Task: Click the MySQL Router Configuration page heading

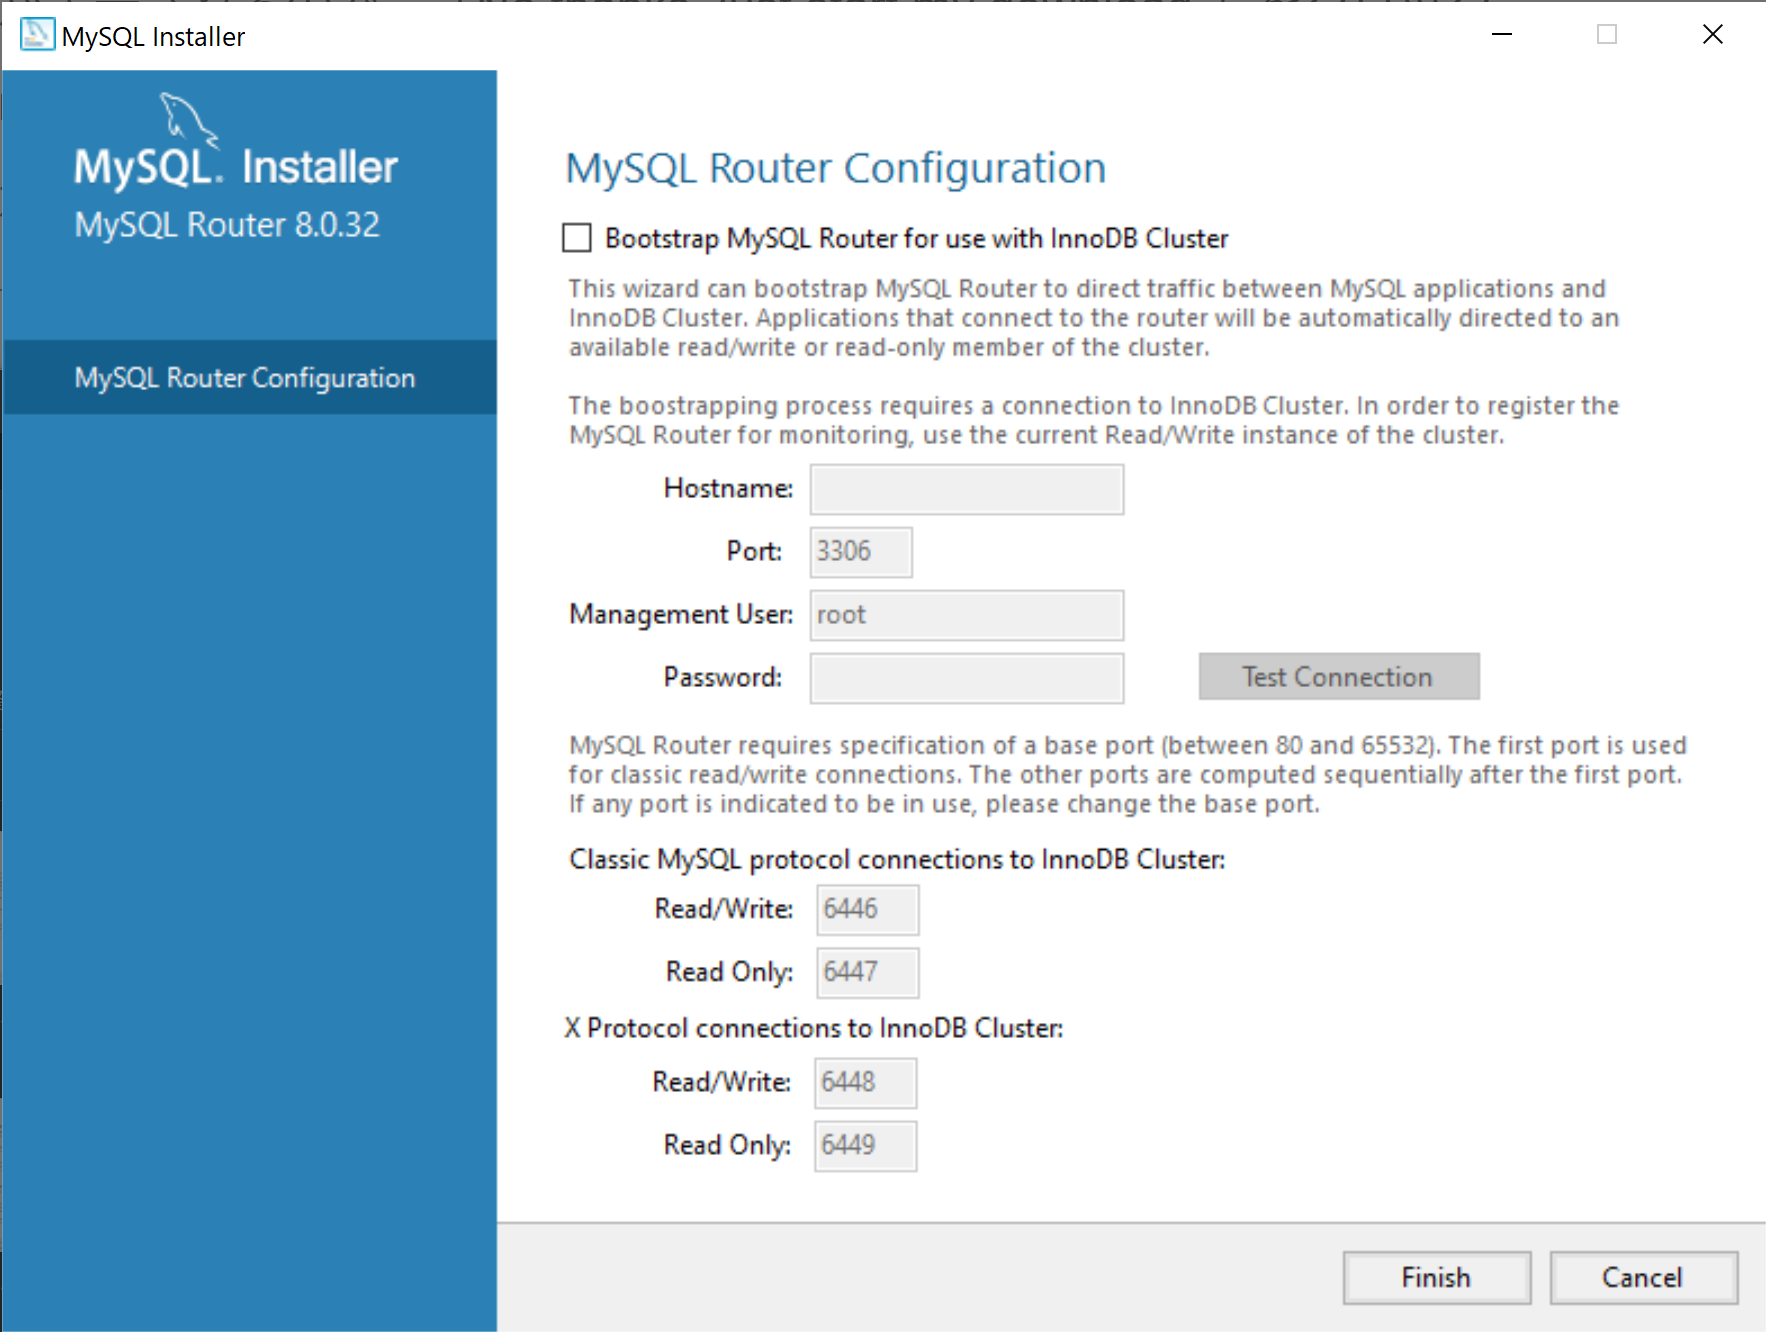Action: (x=835, y=167)
